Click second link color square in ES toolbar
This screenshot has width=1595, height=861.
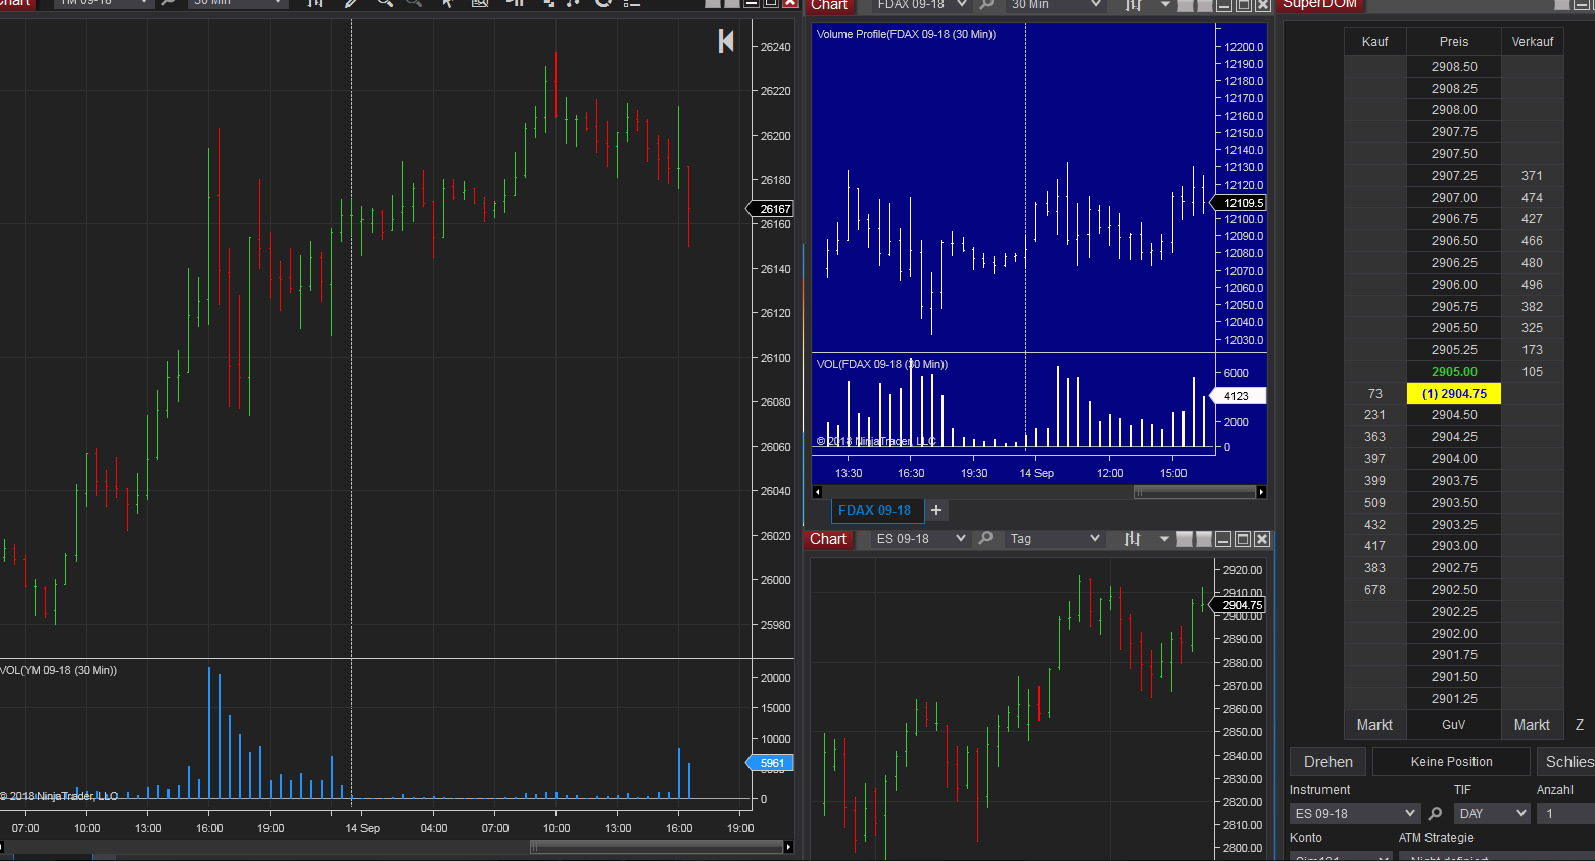1204,539
